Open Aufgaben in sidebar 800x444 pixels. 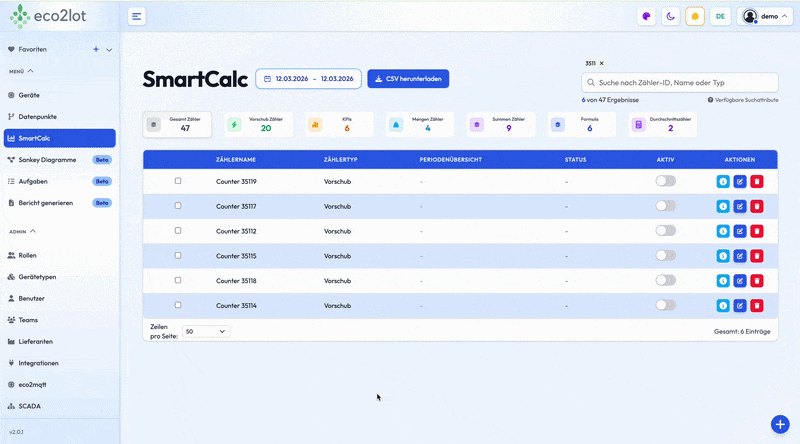pyautogui.click(x=60, y=181)
